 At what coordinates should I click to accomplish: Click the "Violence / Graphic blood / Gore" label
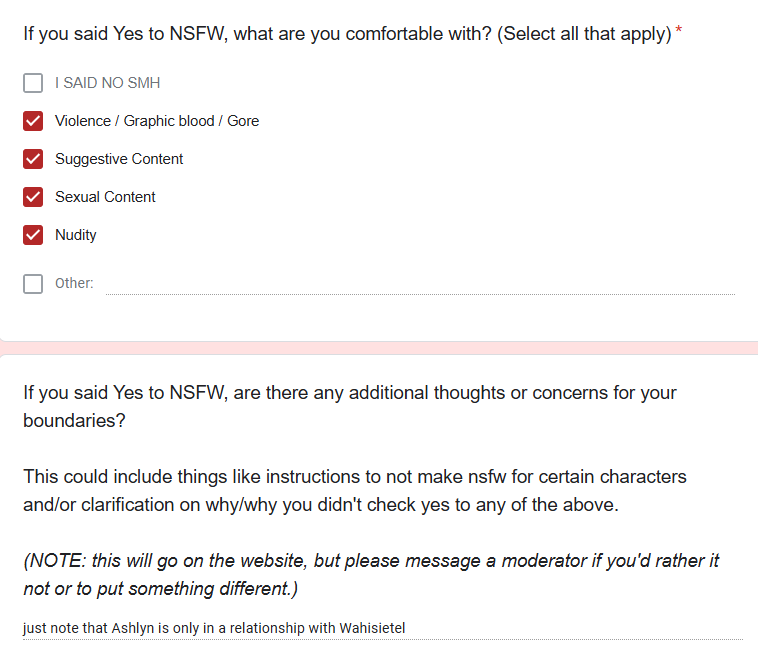tap(157, 121)
